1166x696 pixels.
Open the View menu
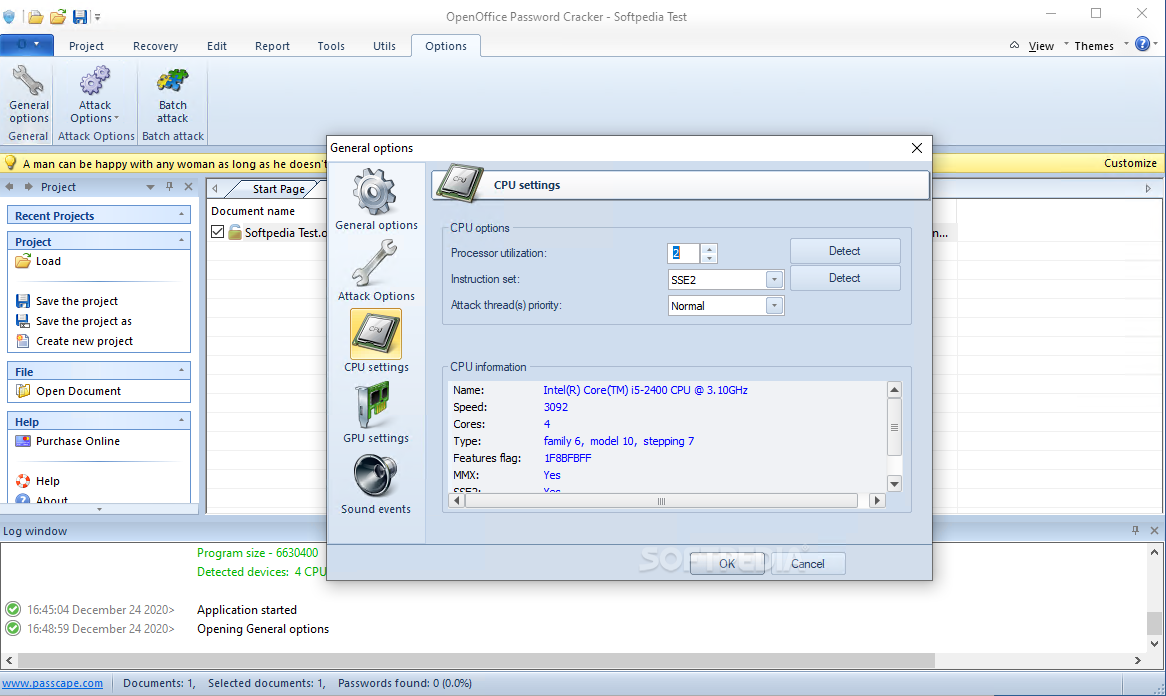pyautogui.click(x=1040, y=45)
